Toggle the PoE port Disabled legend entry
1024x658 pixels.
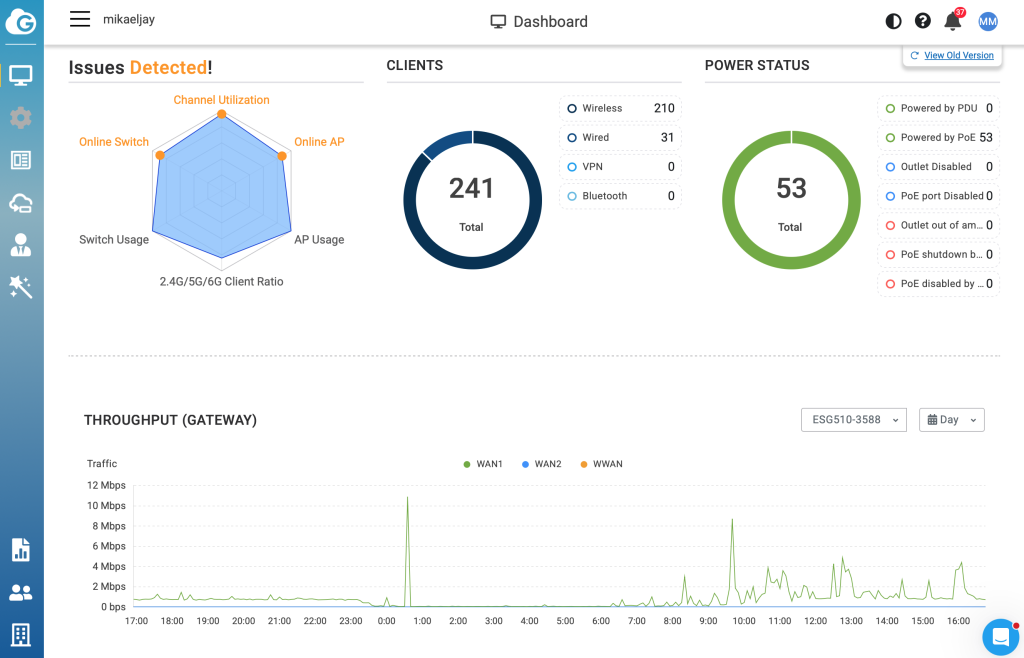938,196
